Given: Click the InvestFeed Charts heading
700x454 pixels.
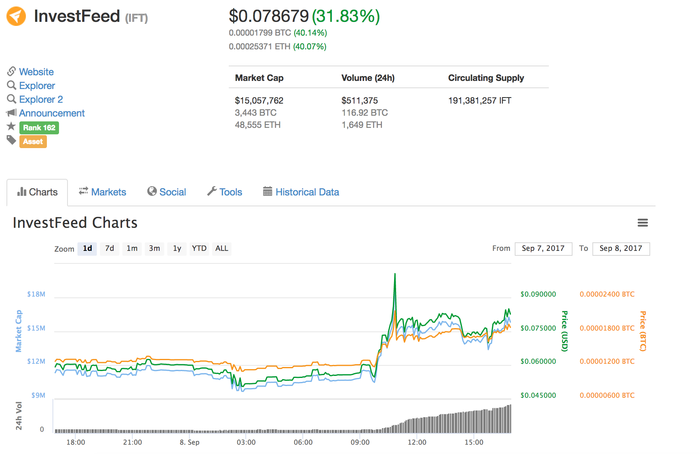Looking at the screenshot, I should 75,223.
